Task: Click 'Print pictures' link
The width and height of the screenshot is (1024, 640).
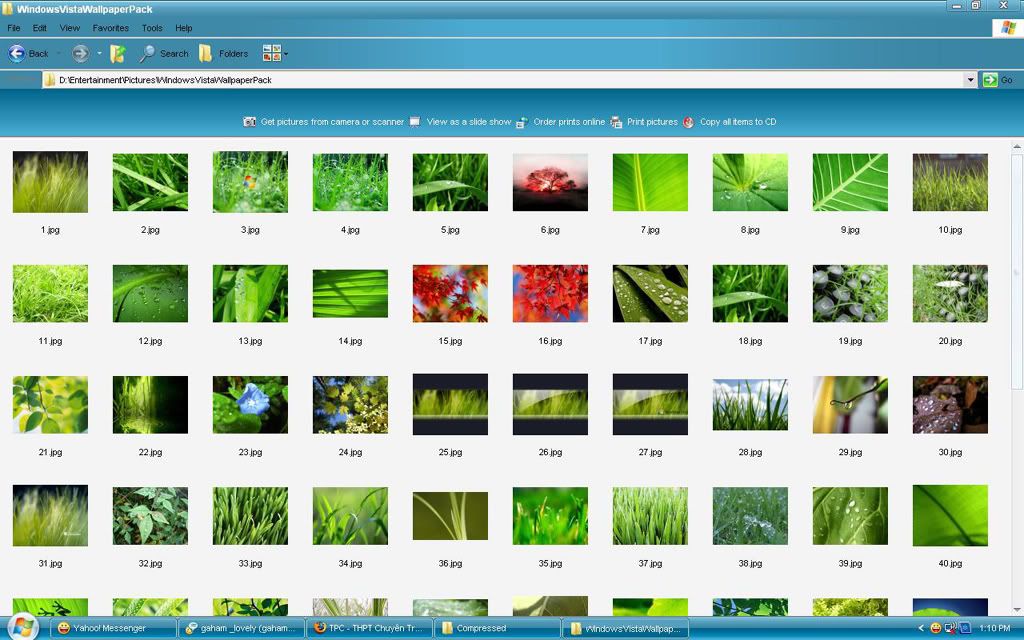Action: pos(652,122)
